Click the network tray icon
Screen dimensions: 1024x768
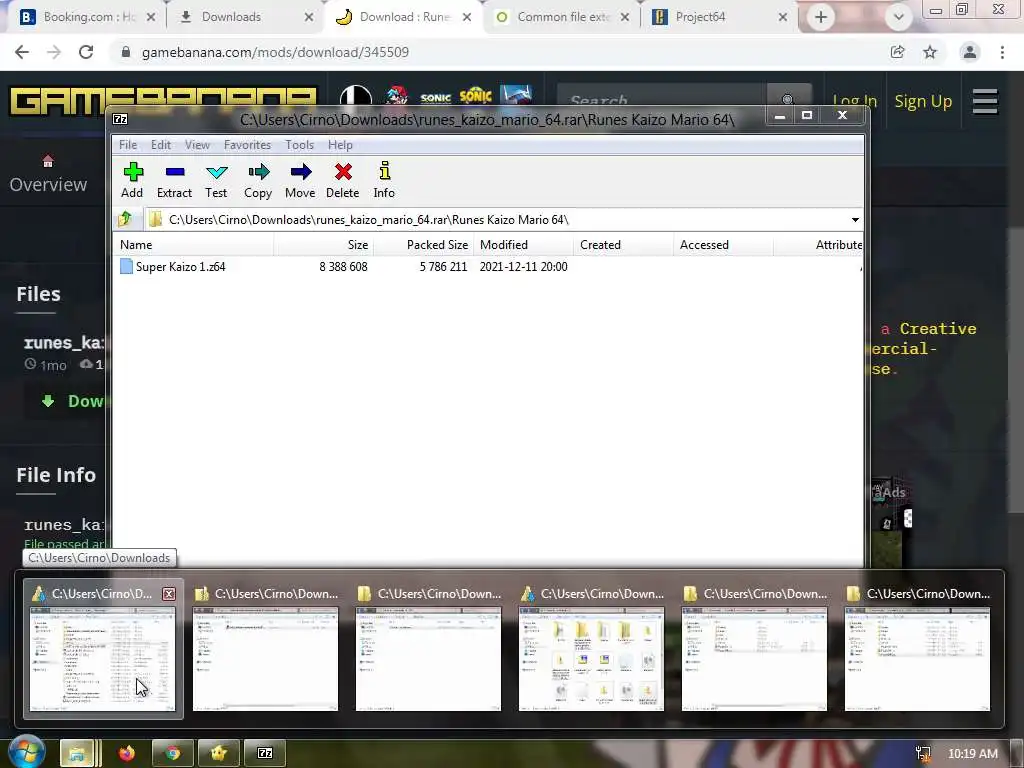[x=923, y=754]
